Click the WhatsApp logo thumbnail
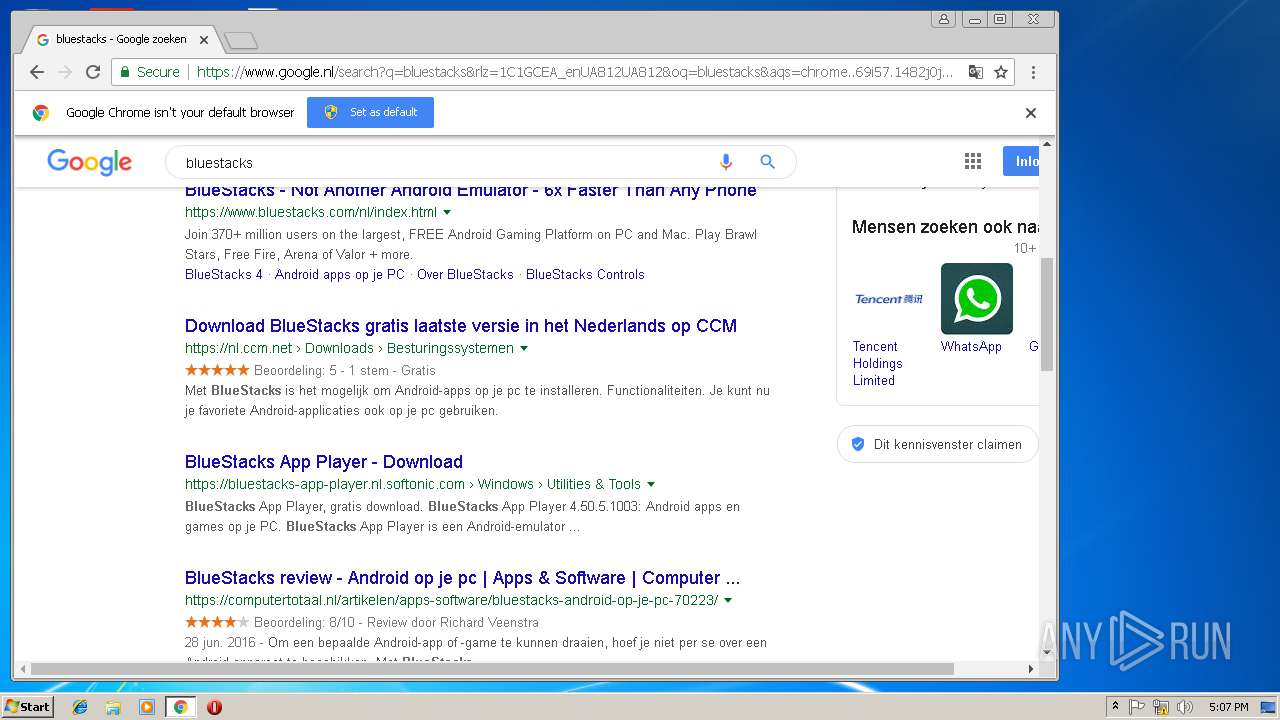The height and width of the screenshot is (720, 1280). coord(976,299)
